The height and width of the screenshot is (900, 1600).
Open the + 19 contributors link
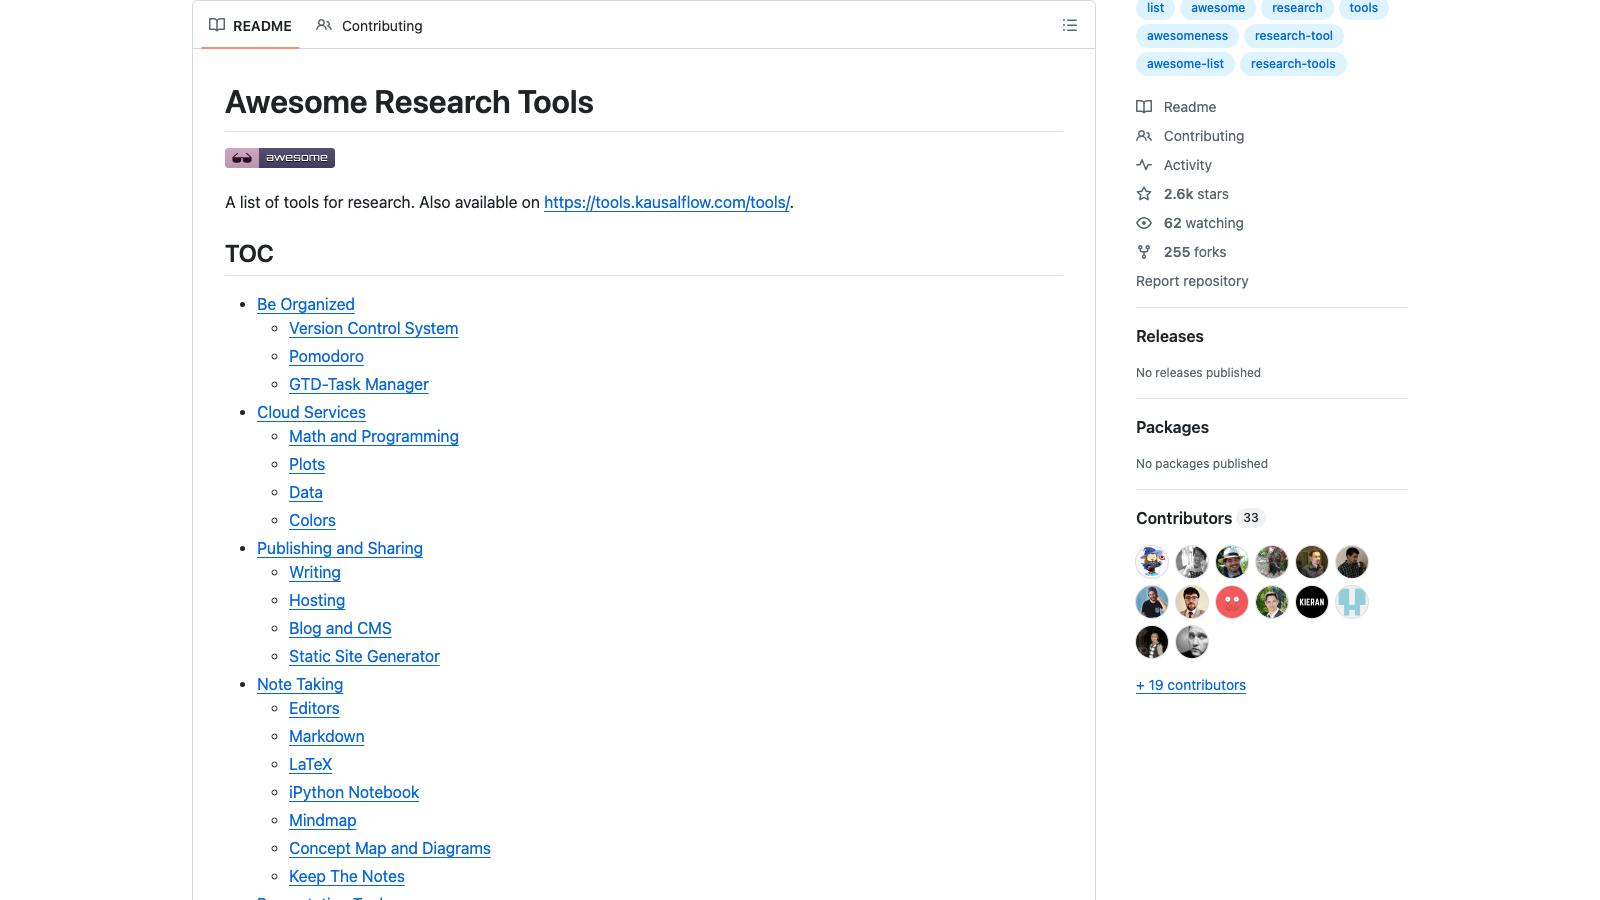point(1191,685)
